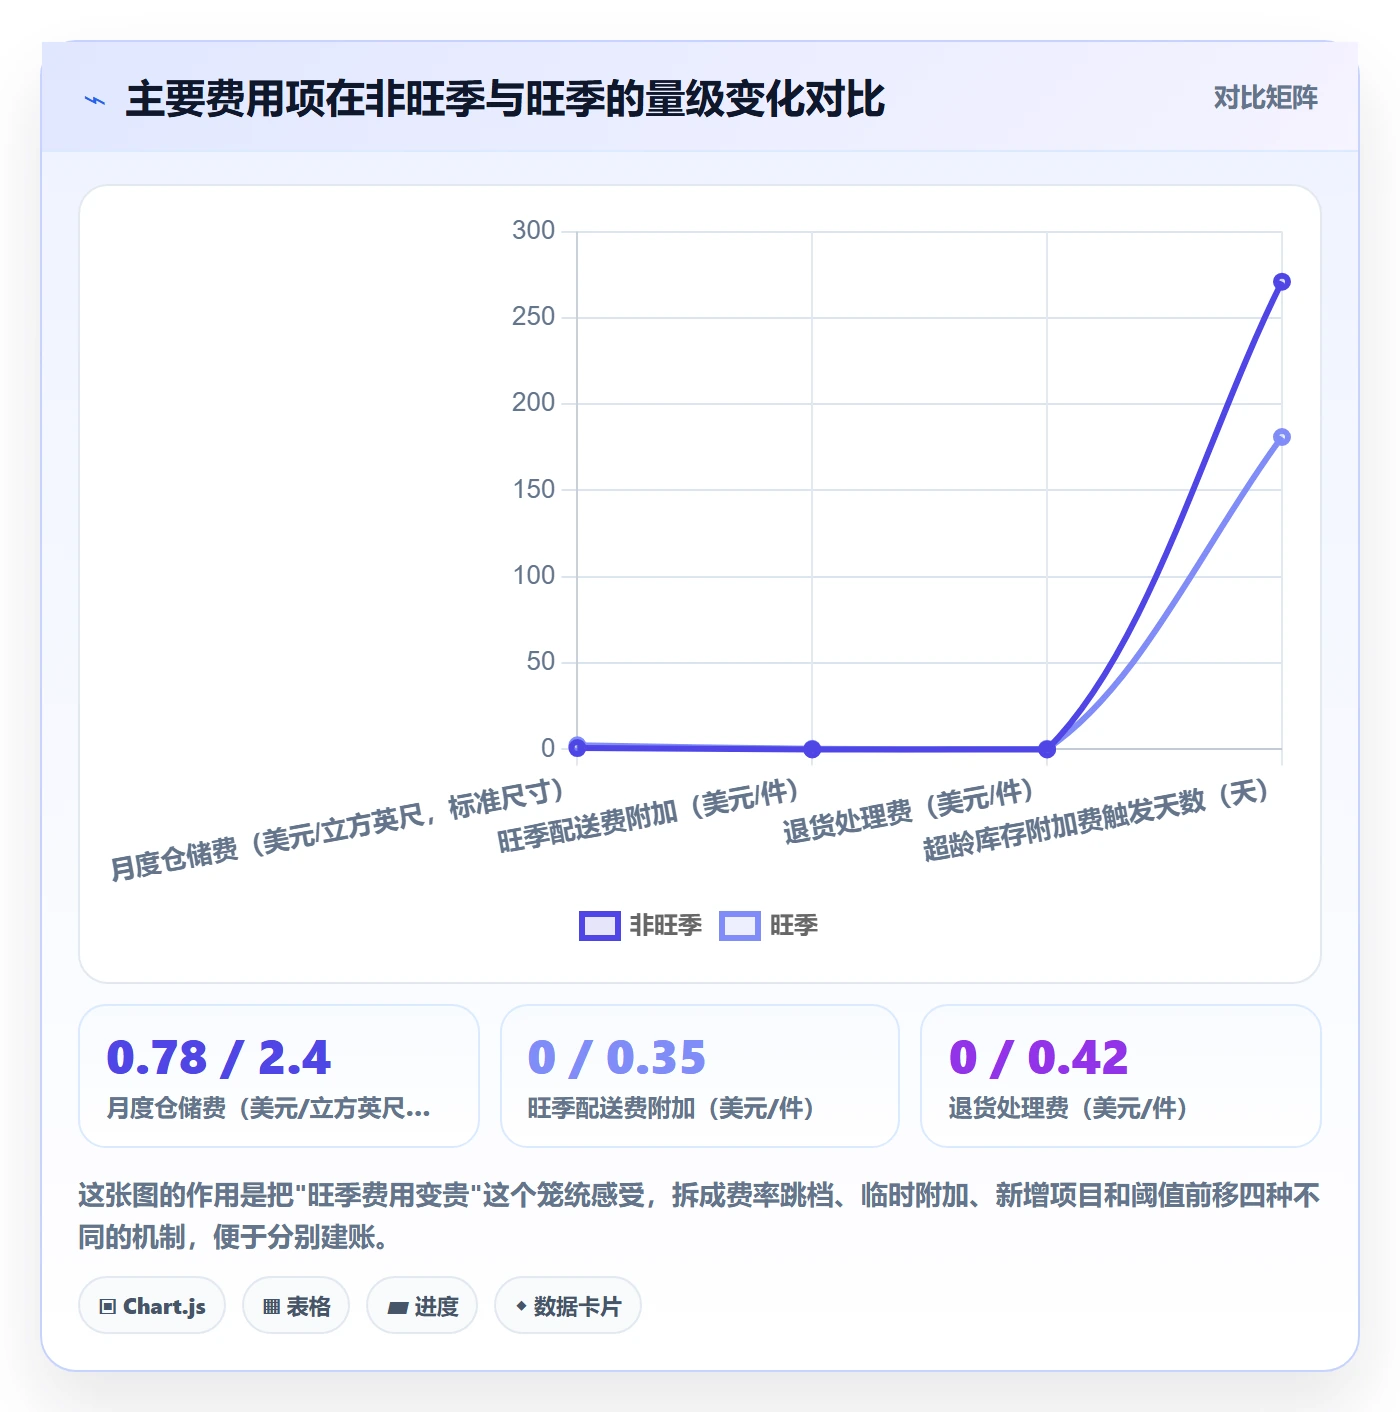Click the progress icon in 进度 tag
This screenshot has height=1412, width=1400.
coord(397,1307)
